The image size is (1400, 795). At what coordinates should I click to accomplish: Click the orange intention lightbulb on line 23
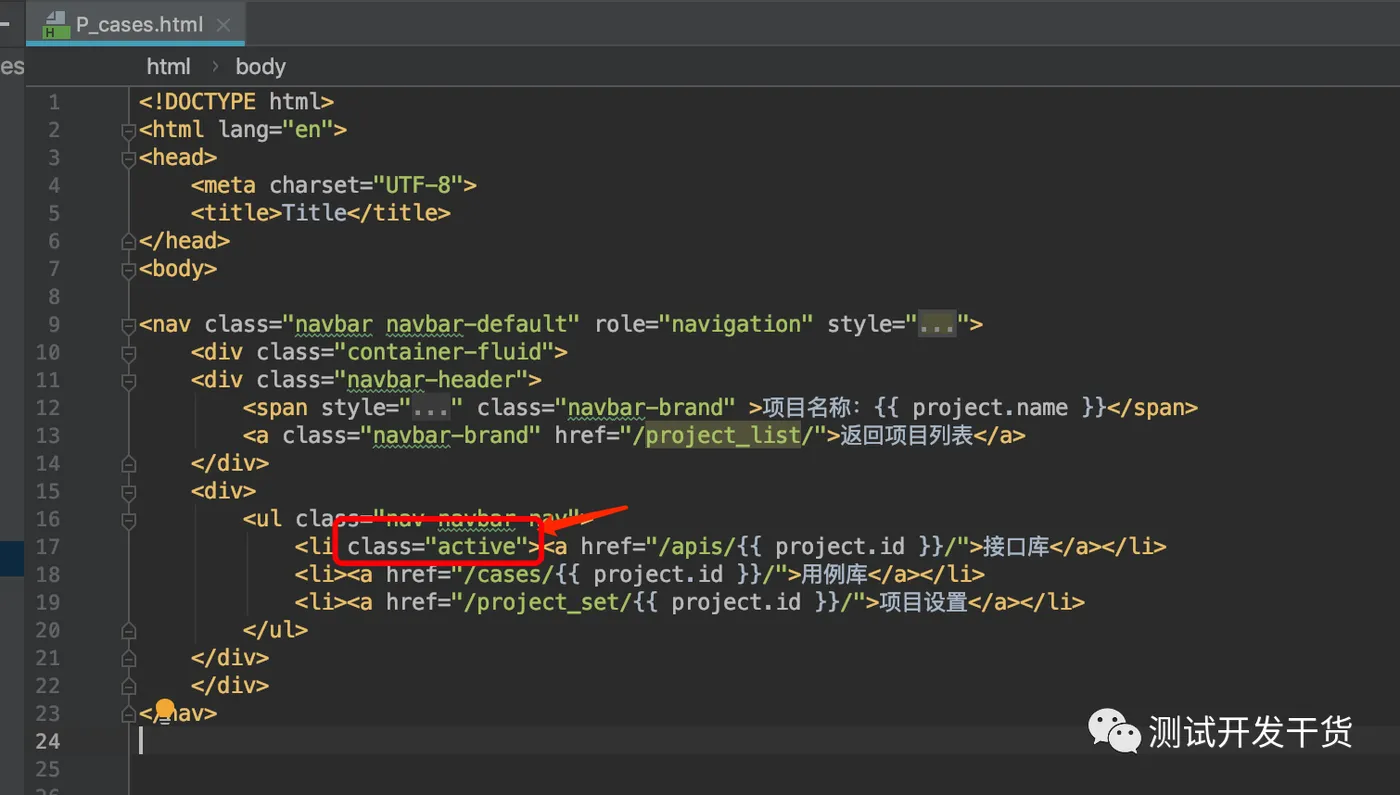click(x=165, y=709)
